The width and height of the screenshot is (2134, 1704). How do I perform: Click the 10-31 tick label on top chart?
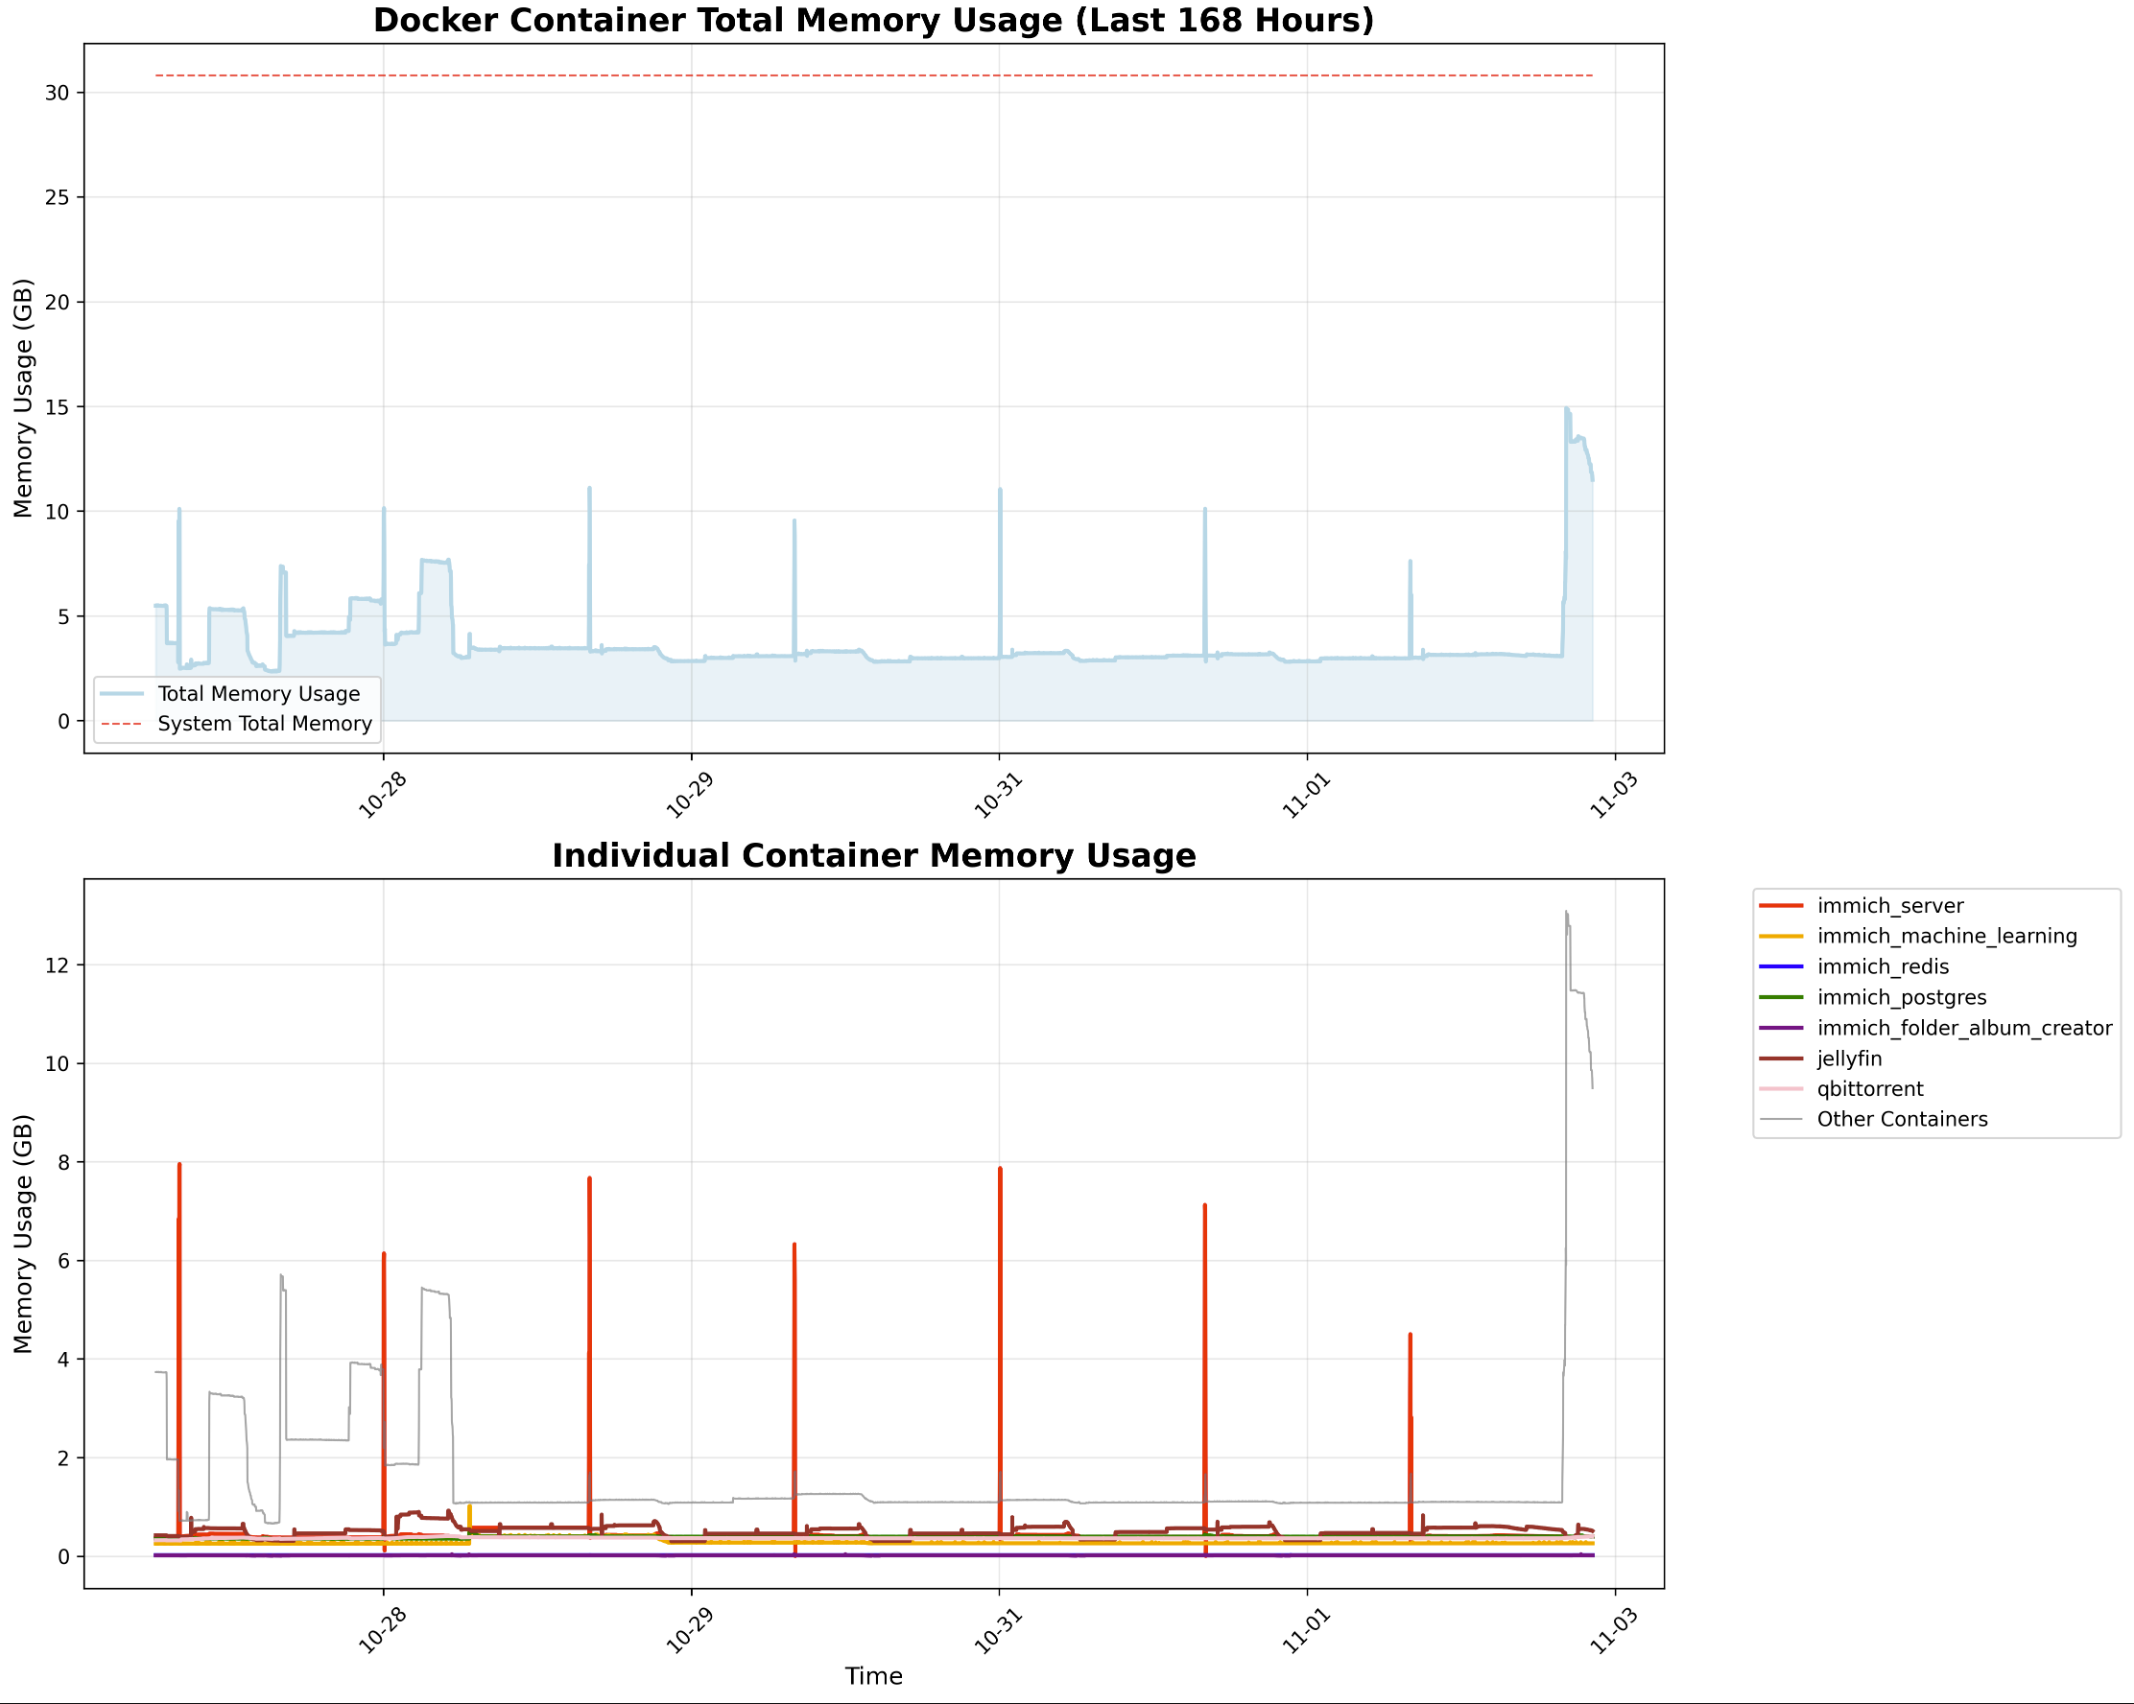click(999, 796)
